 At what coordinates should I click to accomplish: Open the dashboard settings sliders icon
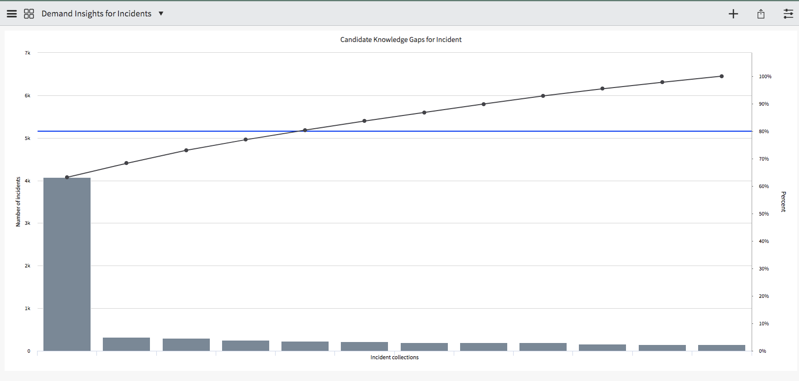click(788, 14)
